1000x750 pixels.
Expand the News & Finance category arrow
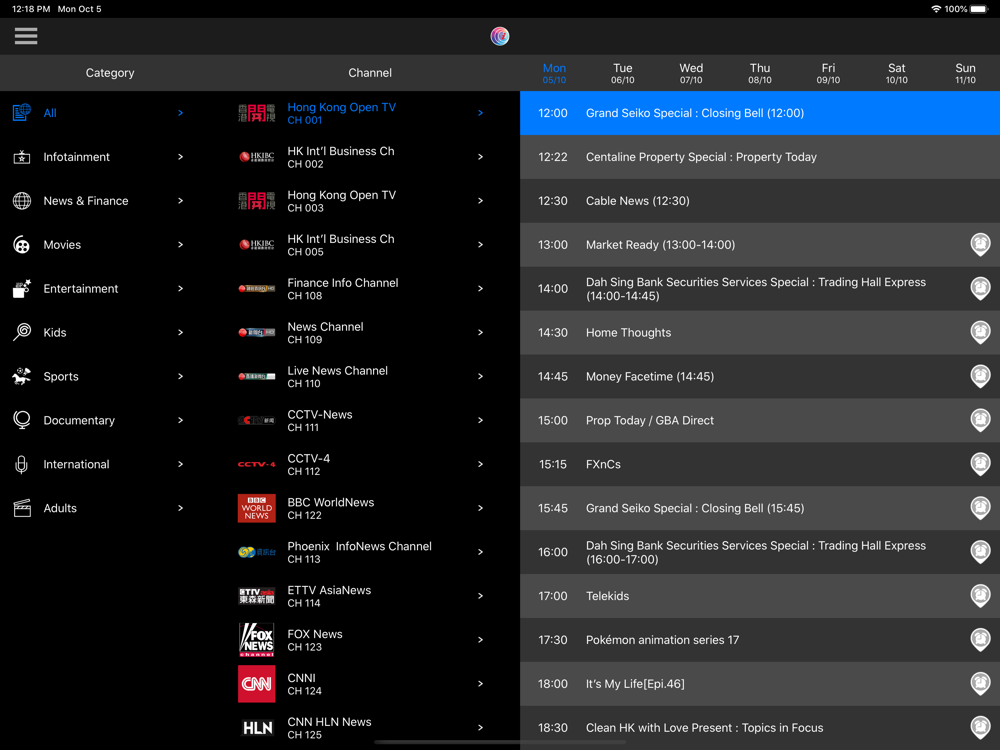coord(180,201)
